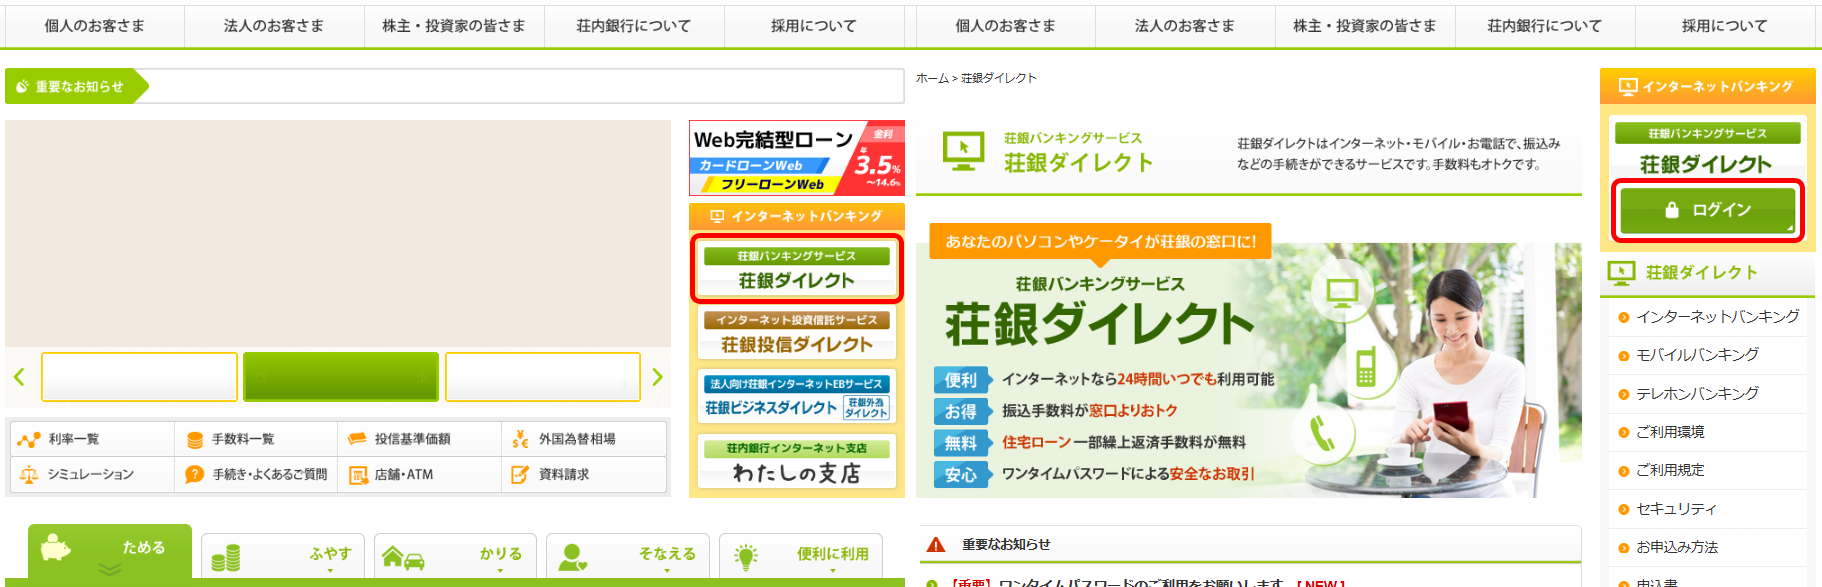This screenshot has width=1822, height=587.
Task: Select the ためる tab with the piggy bank
Action: pos(110,552)
